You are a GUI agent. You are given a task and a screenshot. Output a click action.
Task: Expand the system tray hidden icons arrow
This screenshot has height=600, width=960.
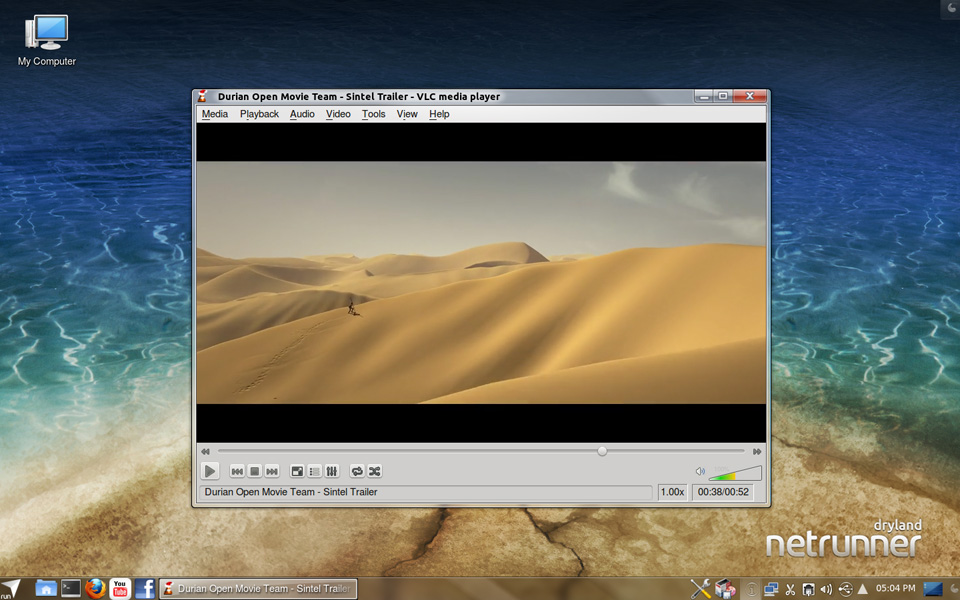(863, 589)
